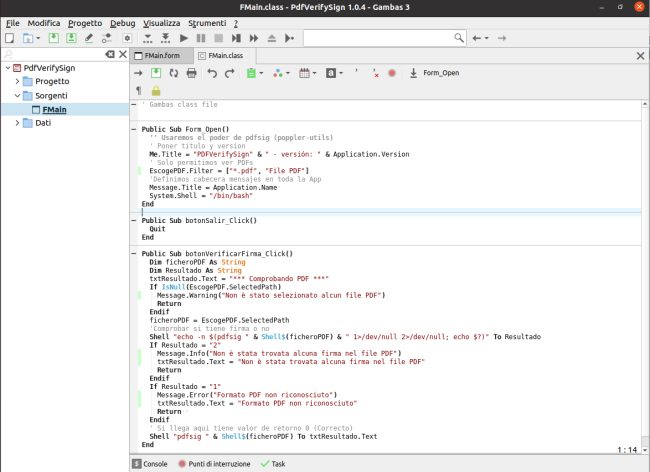This screenshot has height=472, width=650.
Task: Click the New project icon in main toolbar
Action: pyautogui.click(x=9, y=38)
